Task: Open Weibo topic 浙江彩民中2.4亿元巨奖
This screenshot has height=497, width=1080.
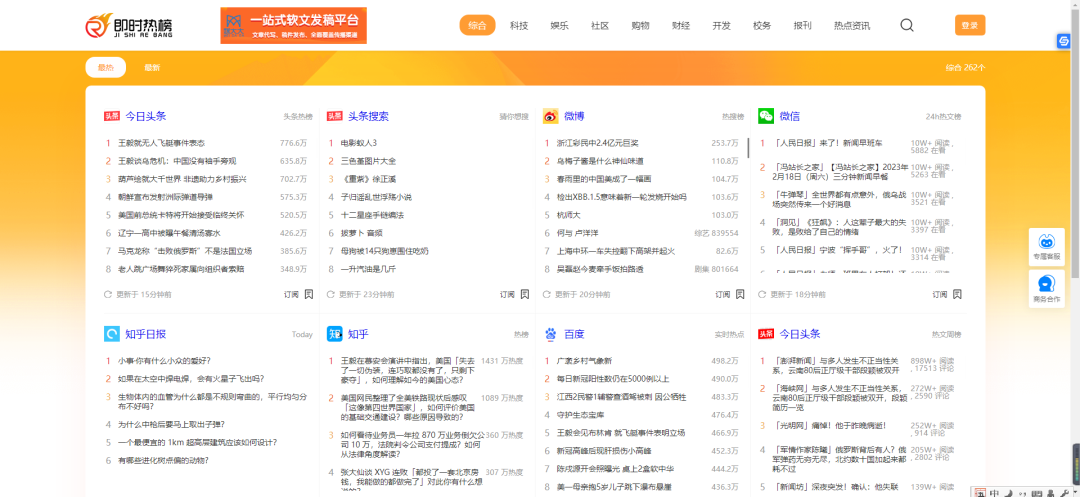Action: pyautogui.click(x=598, y=143)
